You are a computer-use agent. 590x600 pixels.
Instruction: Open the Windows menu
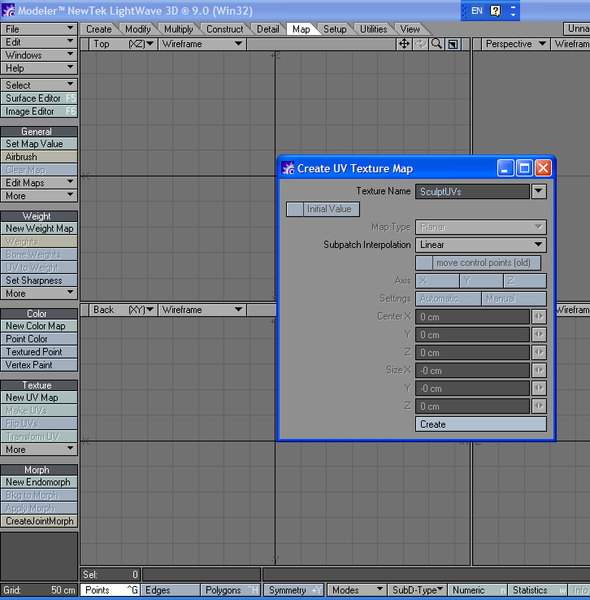tap(39, 55)
